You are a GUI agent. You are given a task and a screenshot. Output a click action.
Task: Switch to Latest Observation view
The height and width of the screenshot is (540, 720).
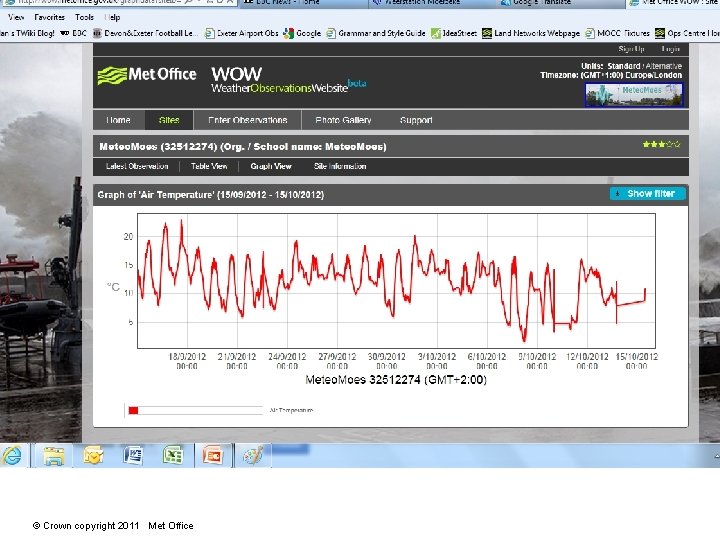(137, 166)
